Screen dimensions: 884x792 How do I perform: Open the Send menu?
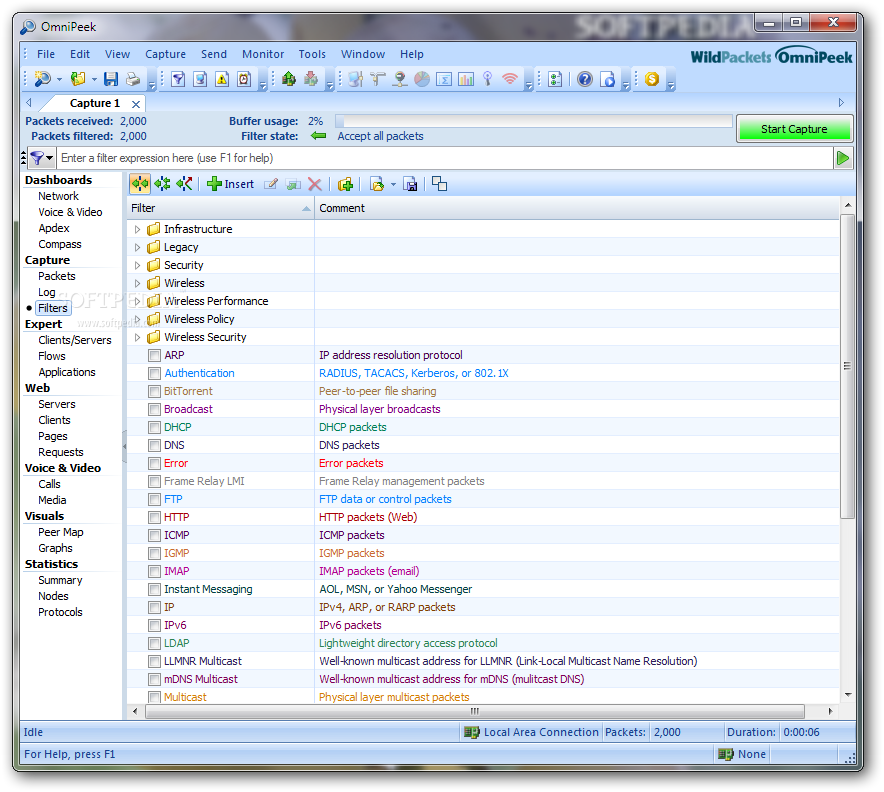[x=214, y=54]
